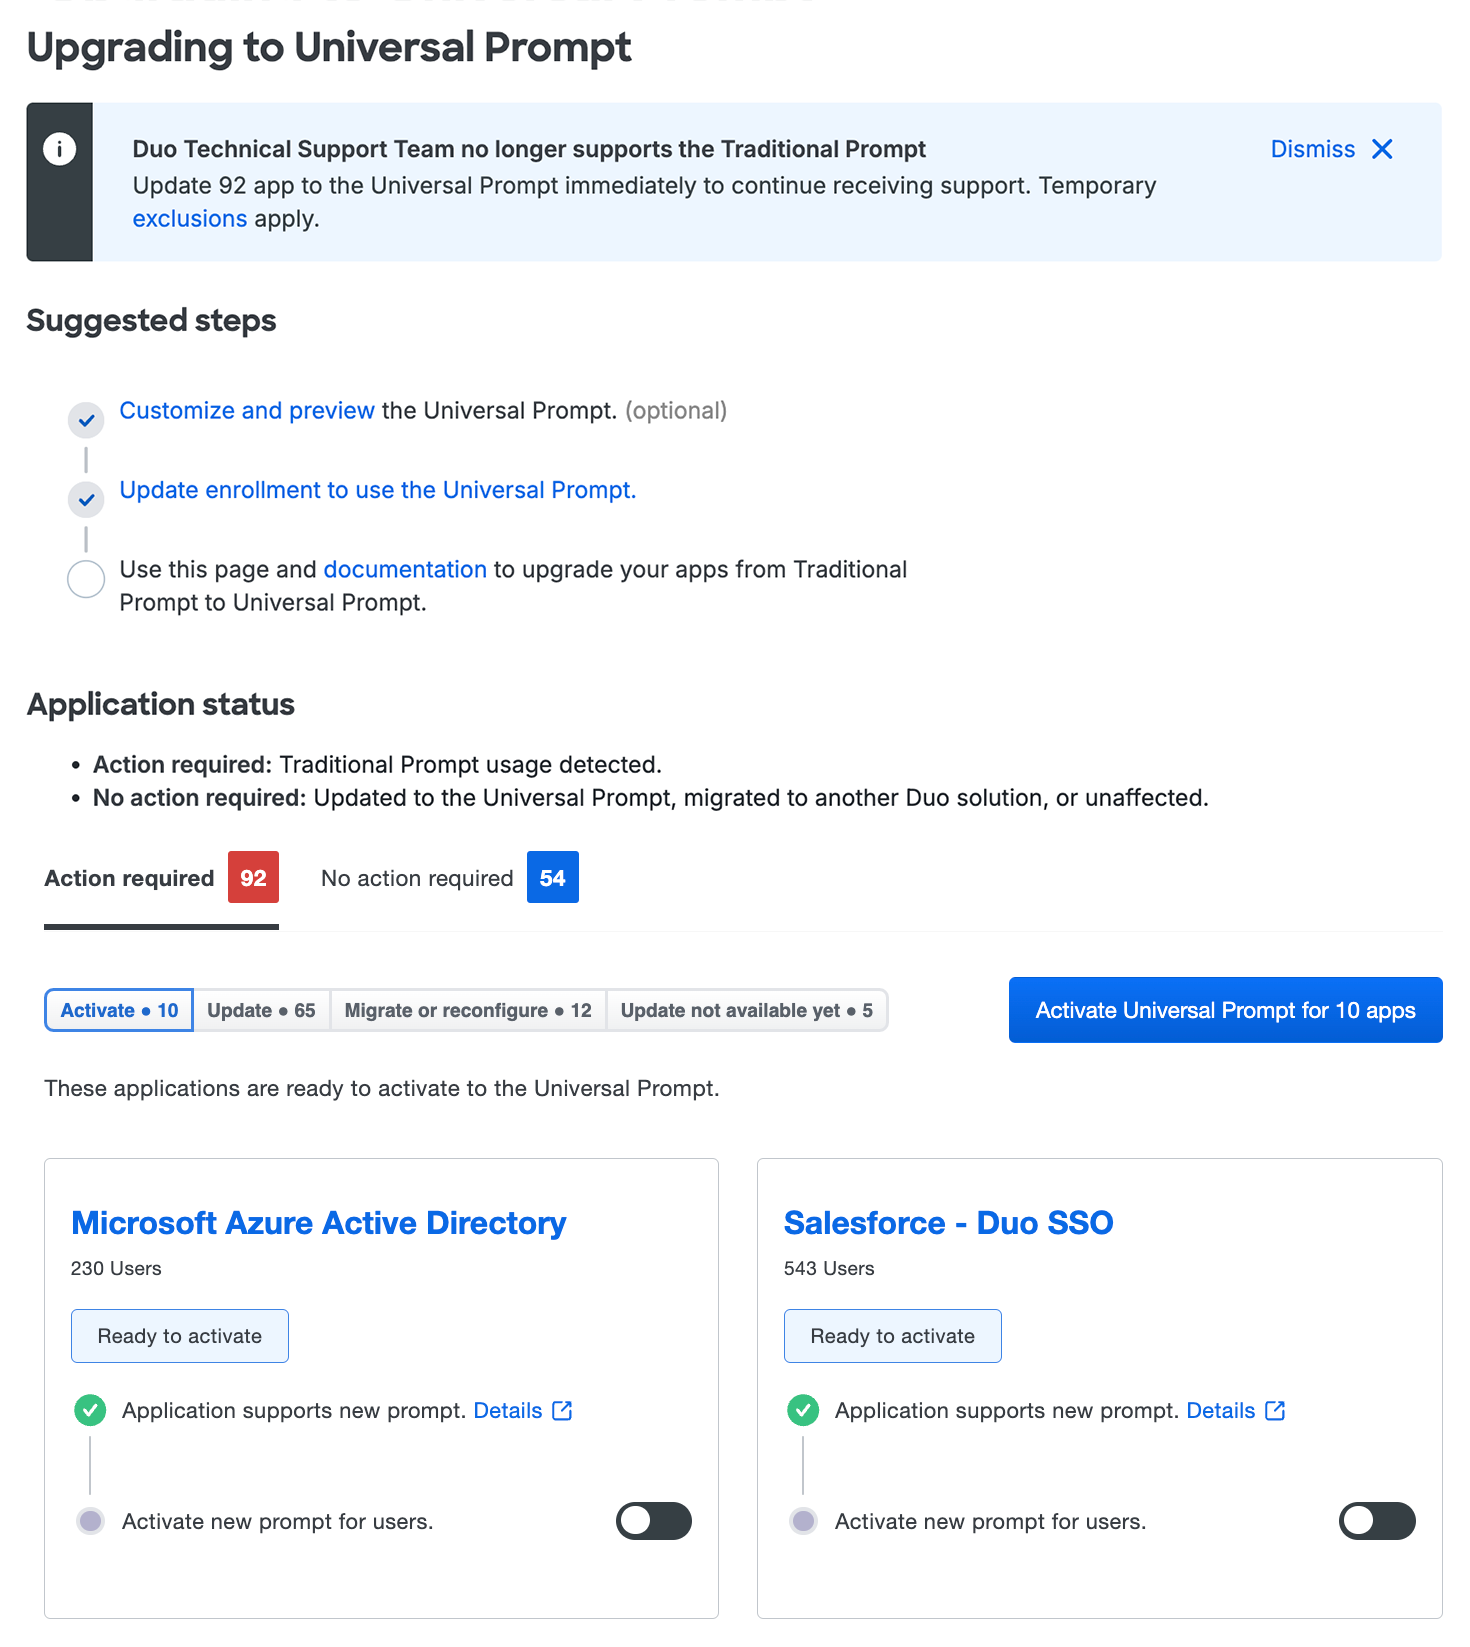Click the Customize and preview step checkmark

(x=87, y=420)
